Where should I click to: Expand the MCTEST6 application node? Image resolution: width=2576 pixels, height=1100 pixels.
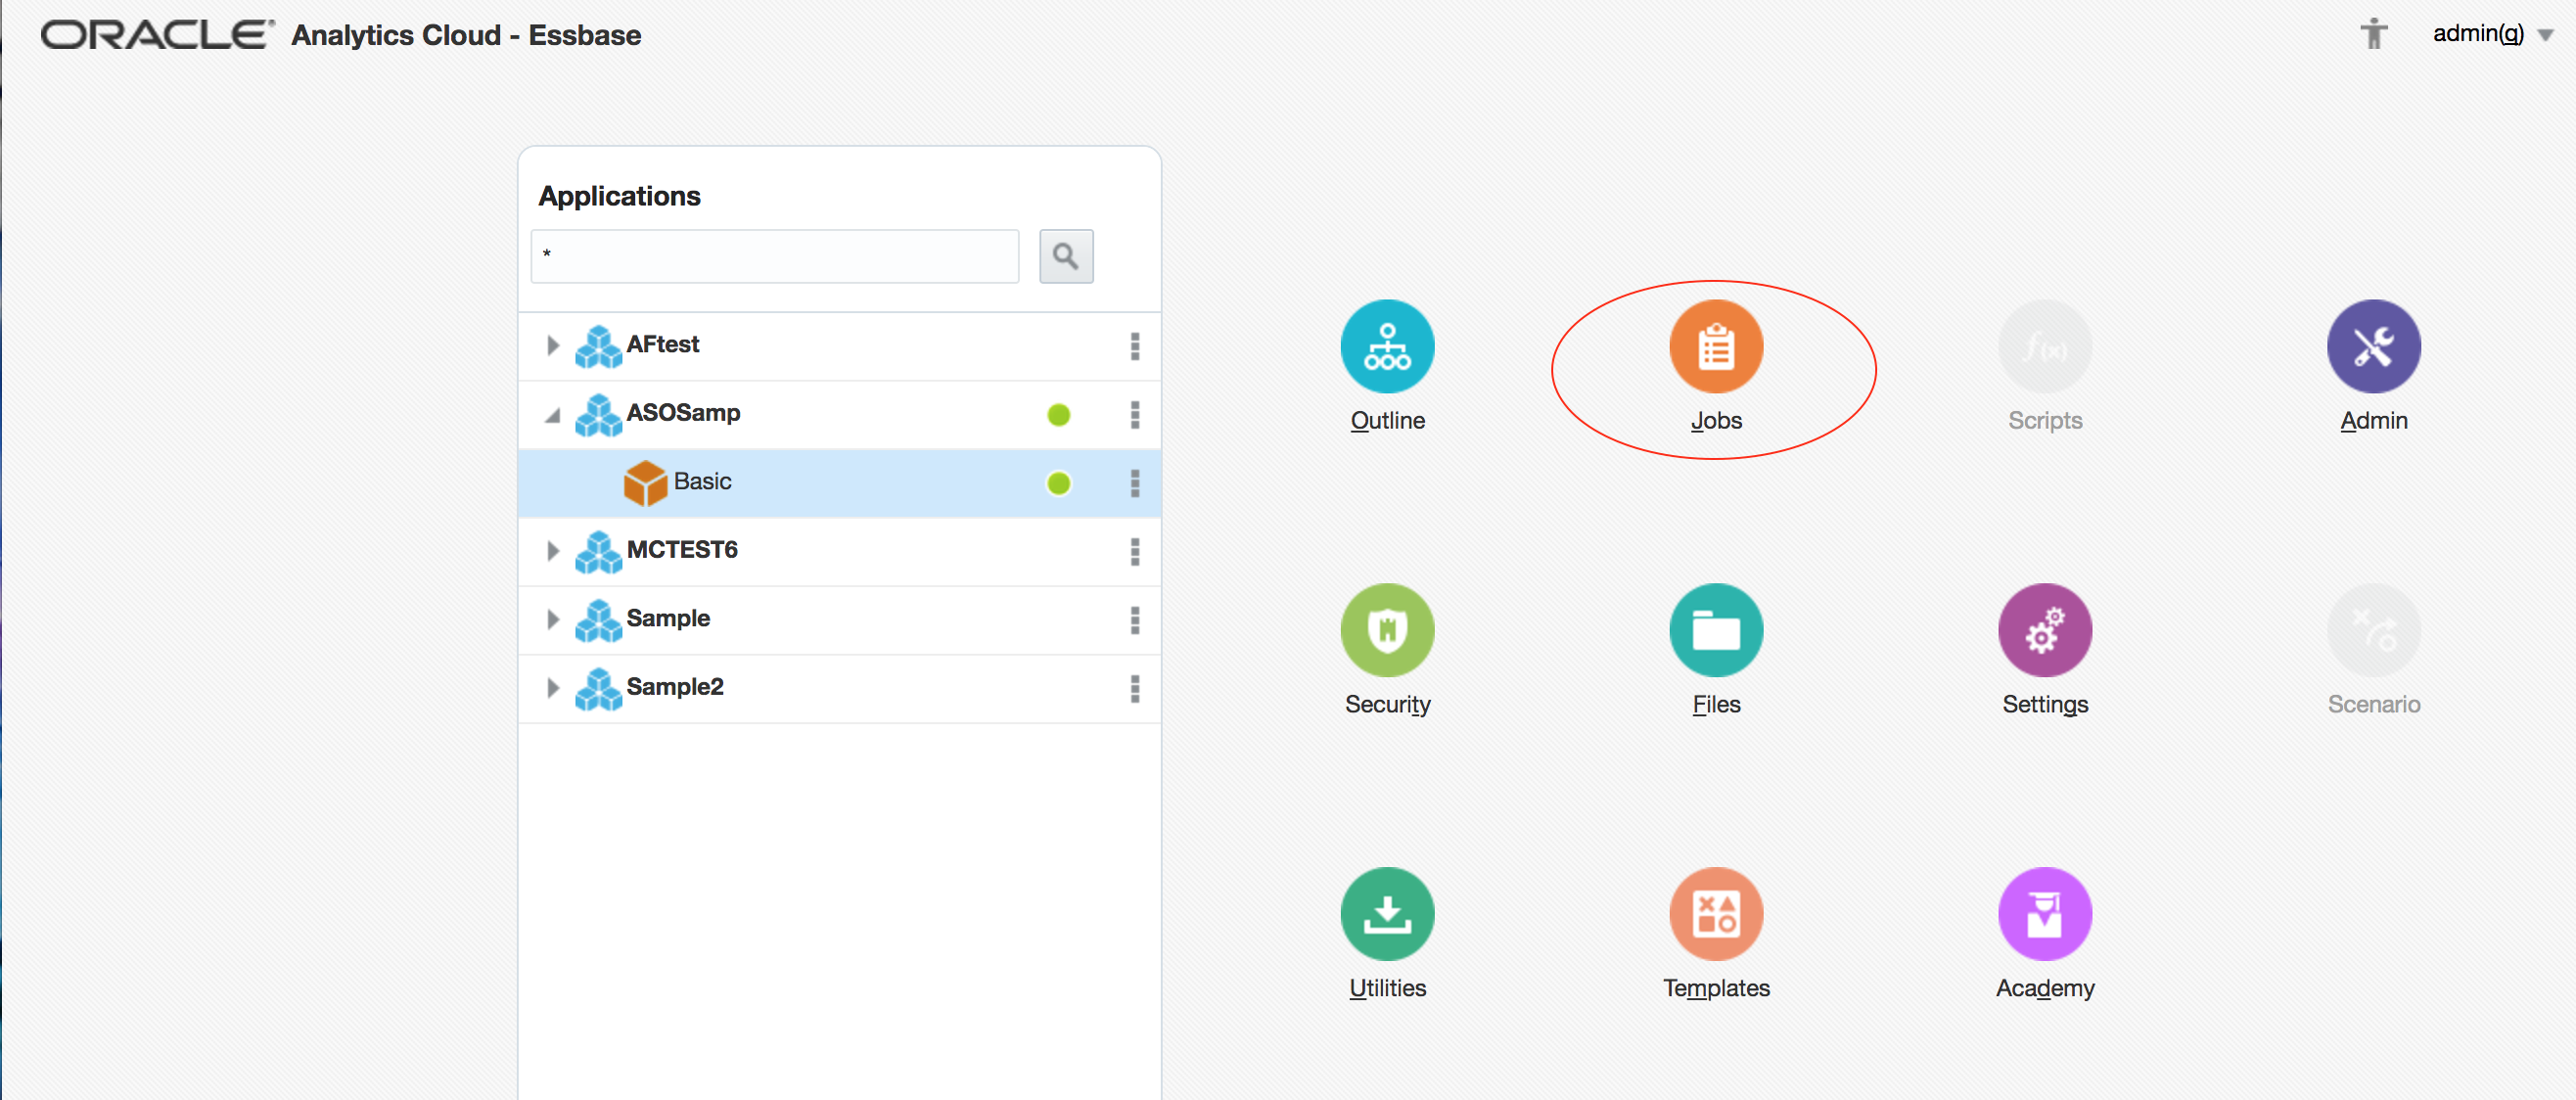pos(552,551)
